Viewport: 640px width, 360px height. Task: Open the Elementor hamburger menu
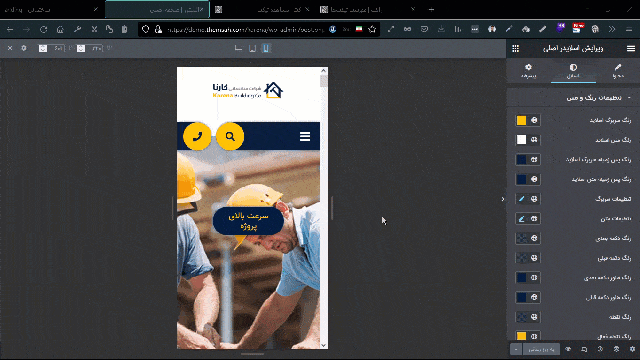click(x=631, y=49)
